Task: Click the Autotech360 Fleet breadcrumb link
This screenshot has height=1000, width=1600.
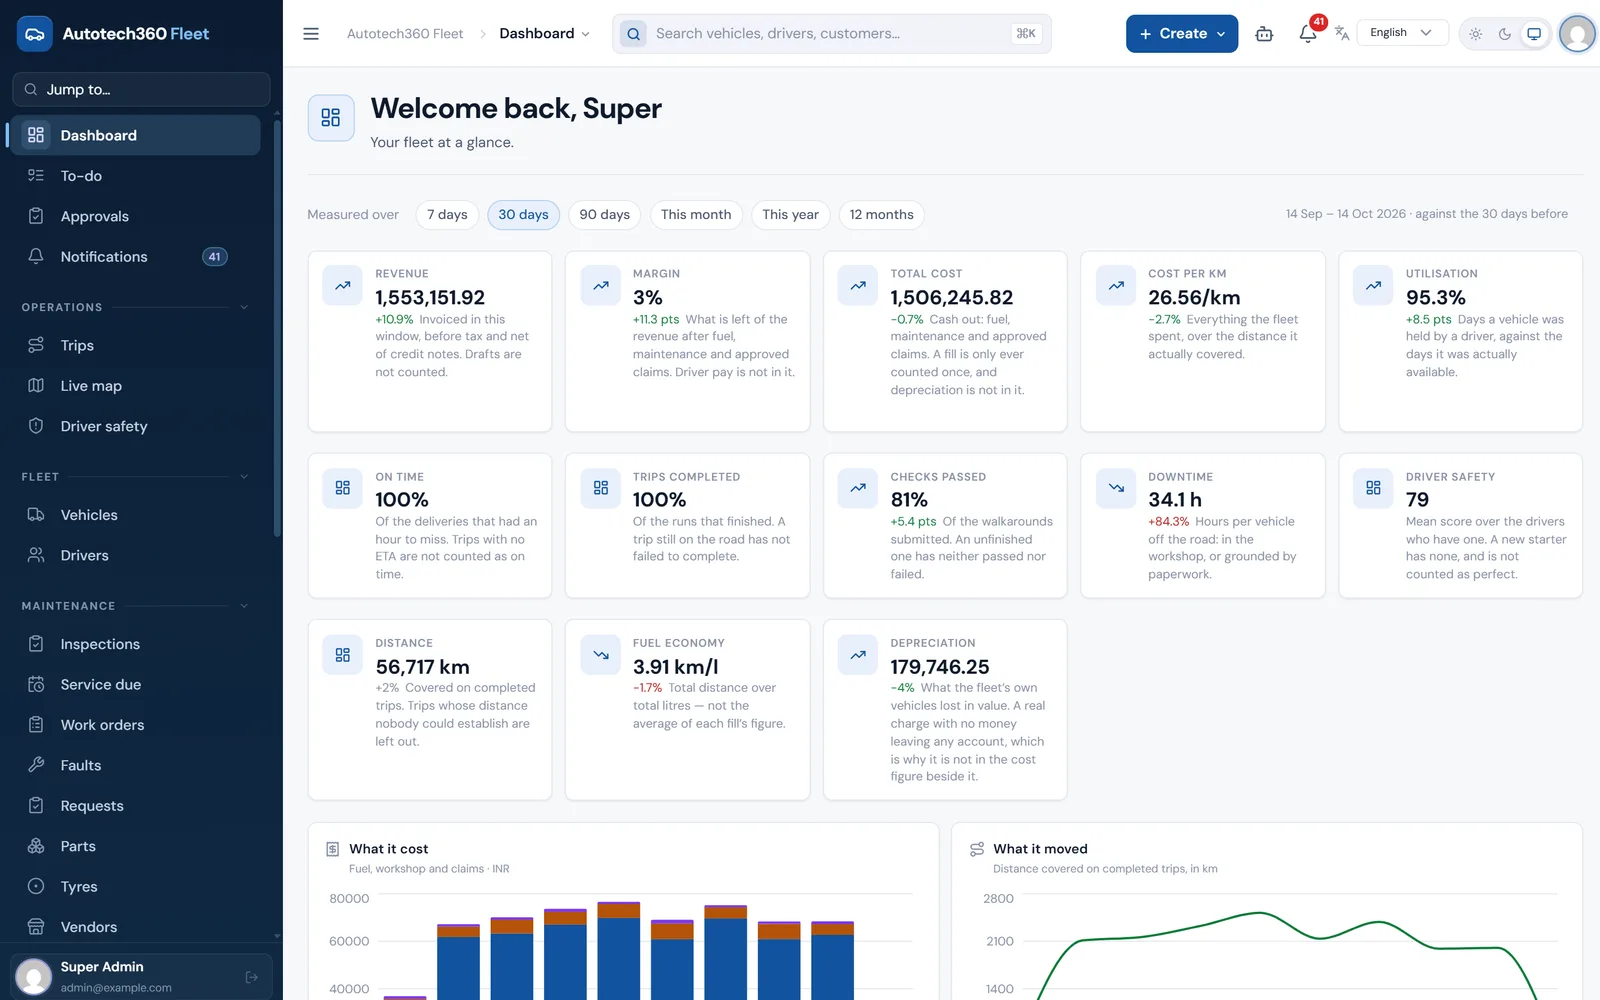Action: [x=405, y=34]
